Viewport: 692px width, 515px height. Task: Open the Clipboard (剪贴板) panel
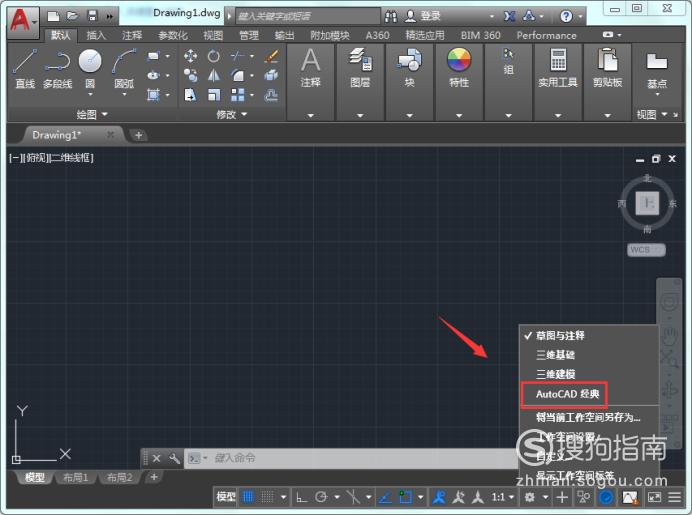607,68
